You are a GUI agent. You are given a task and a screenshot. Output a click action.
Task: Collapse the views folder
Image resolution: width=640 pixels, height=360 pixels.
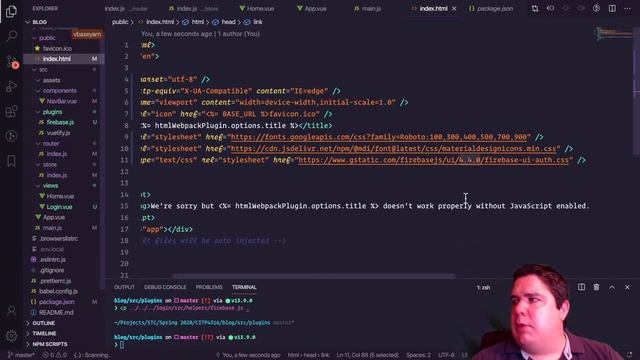tap(38, 186)
